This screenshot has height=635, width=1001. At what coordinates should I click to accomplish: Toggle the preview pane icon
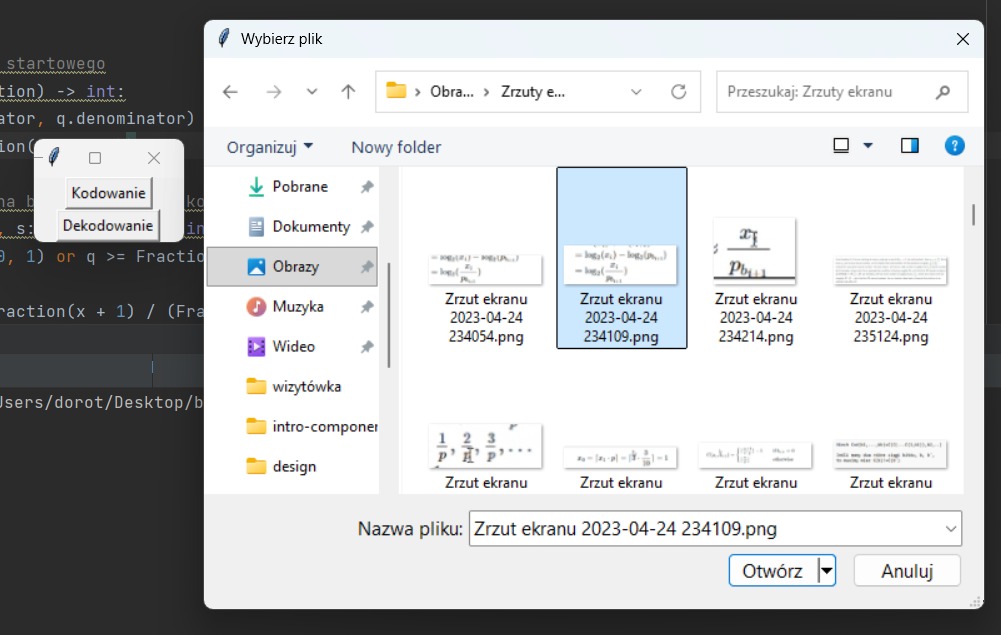tap(910, 146)
